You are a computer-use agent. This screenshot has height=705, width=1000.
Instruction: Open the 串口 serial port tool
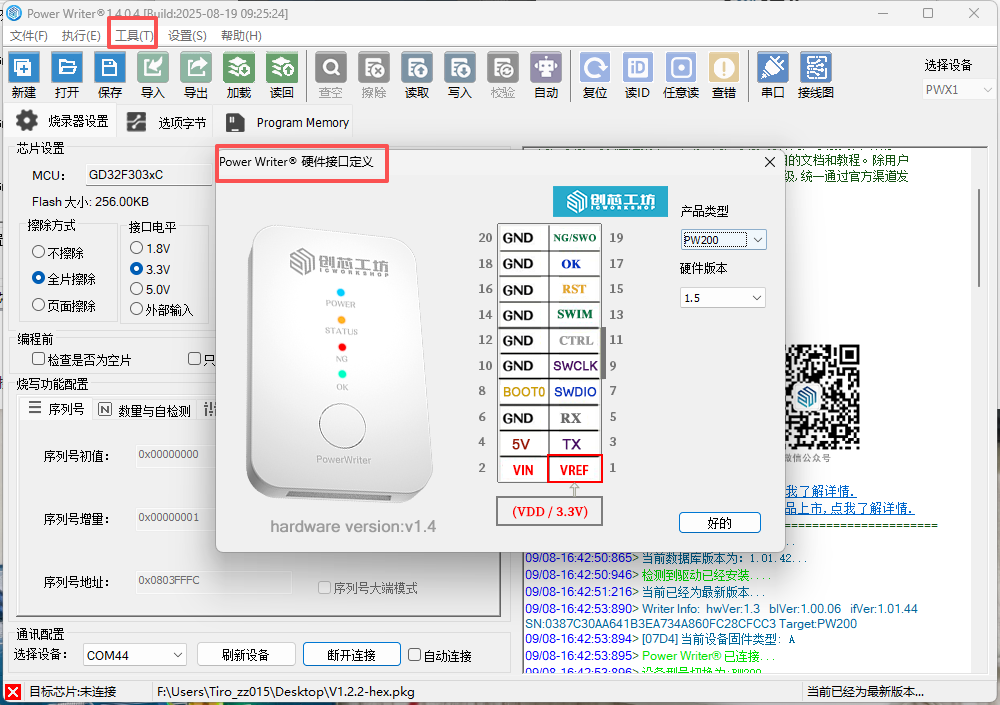pos(772,68)
